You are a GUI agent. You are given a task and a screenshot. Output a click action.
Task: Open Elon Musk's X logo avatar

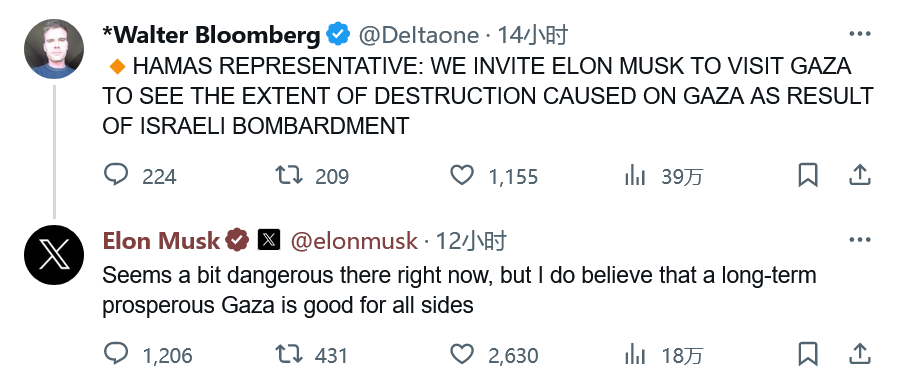pos(54,255)
